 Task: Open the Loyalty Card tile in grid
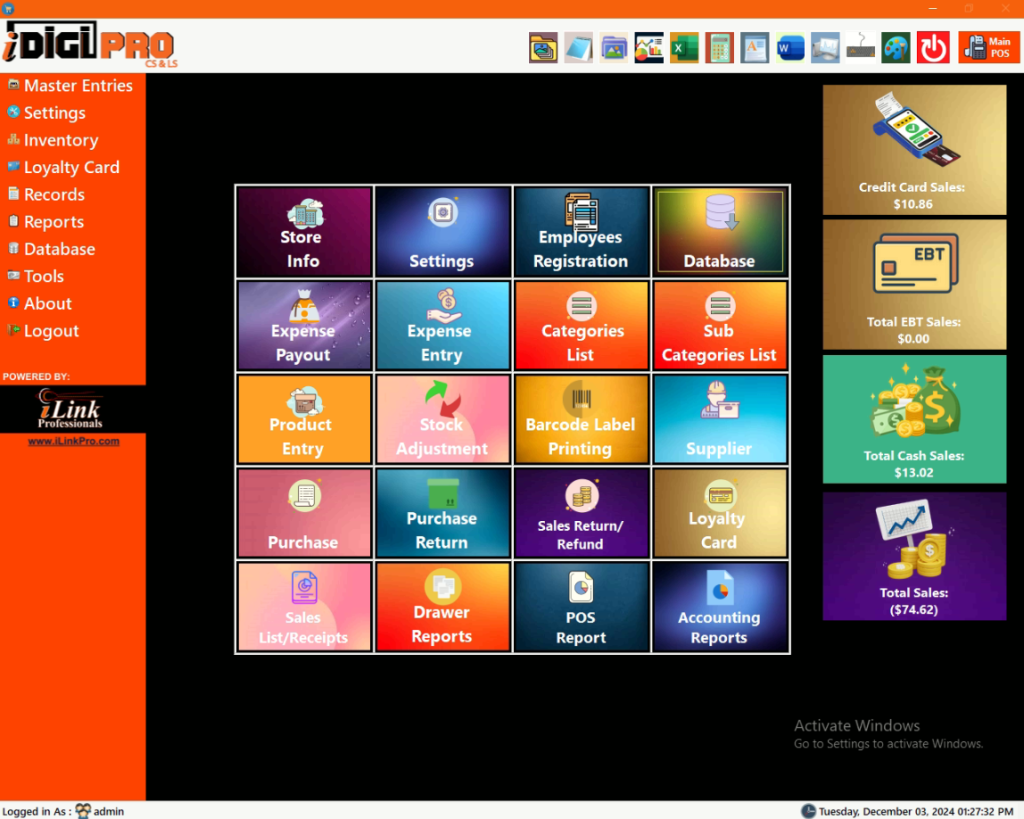(720, 513)
